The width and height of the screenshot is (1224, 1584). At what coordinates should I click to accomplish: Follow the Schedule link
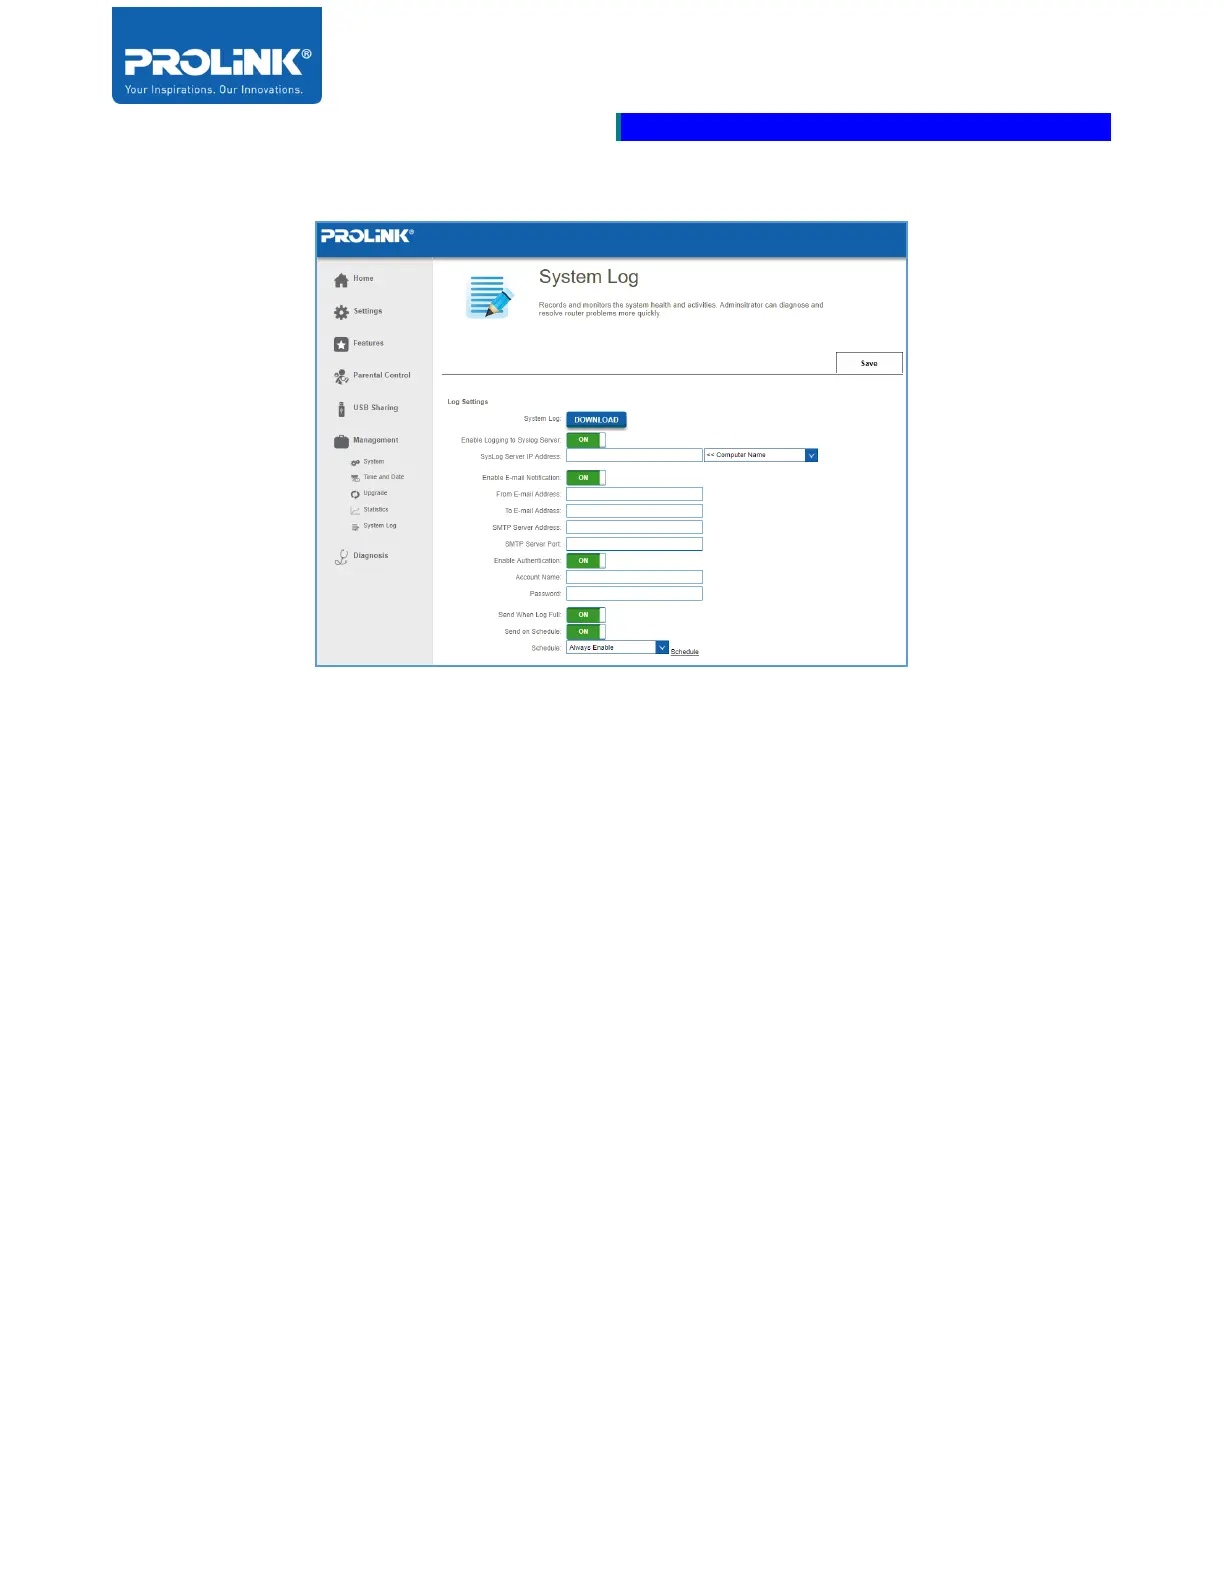(x=685, y=652)
